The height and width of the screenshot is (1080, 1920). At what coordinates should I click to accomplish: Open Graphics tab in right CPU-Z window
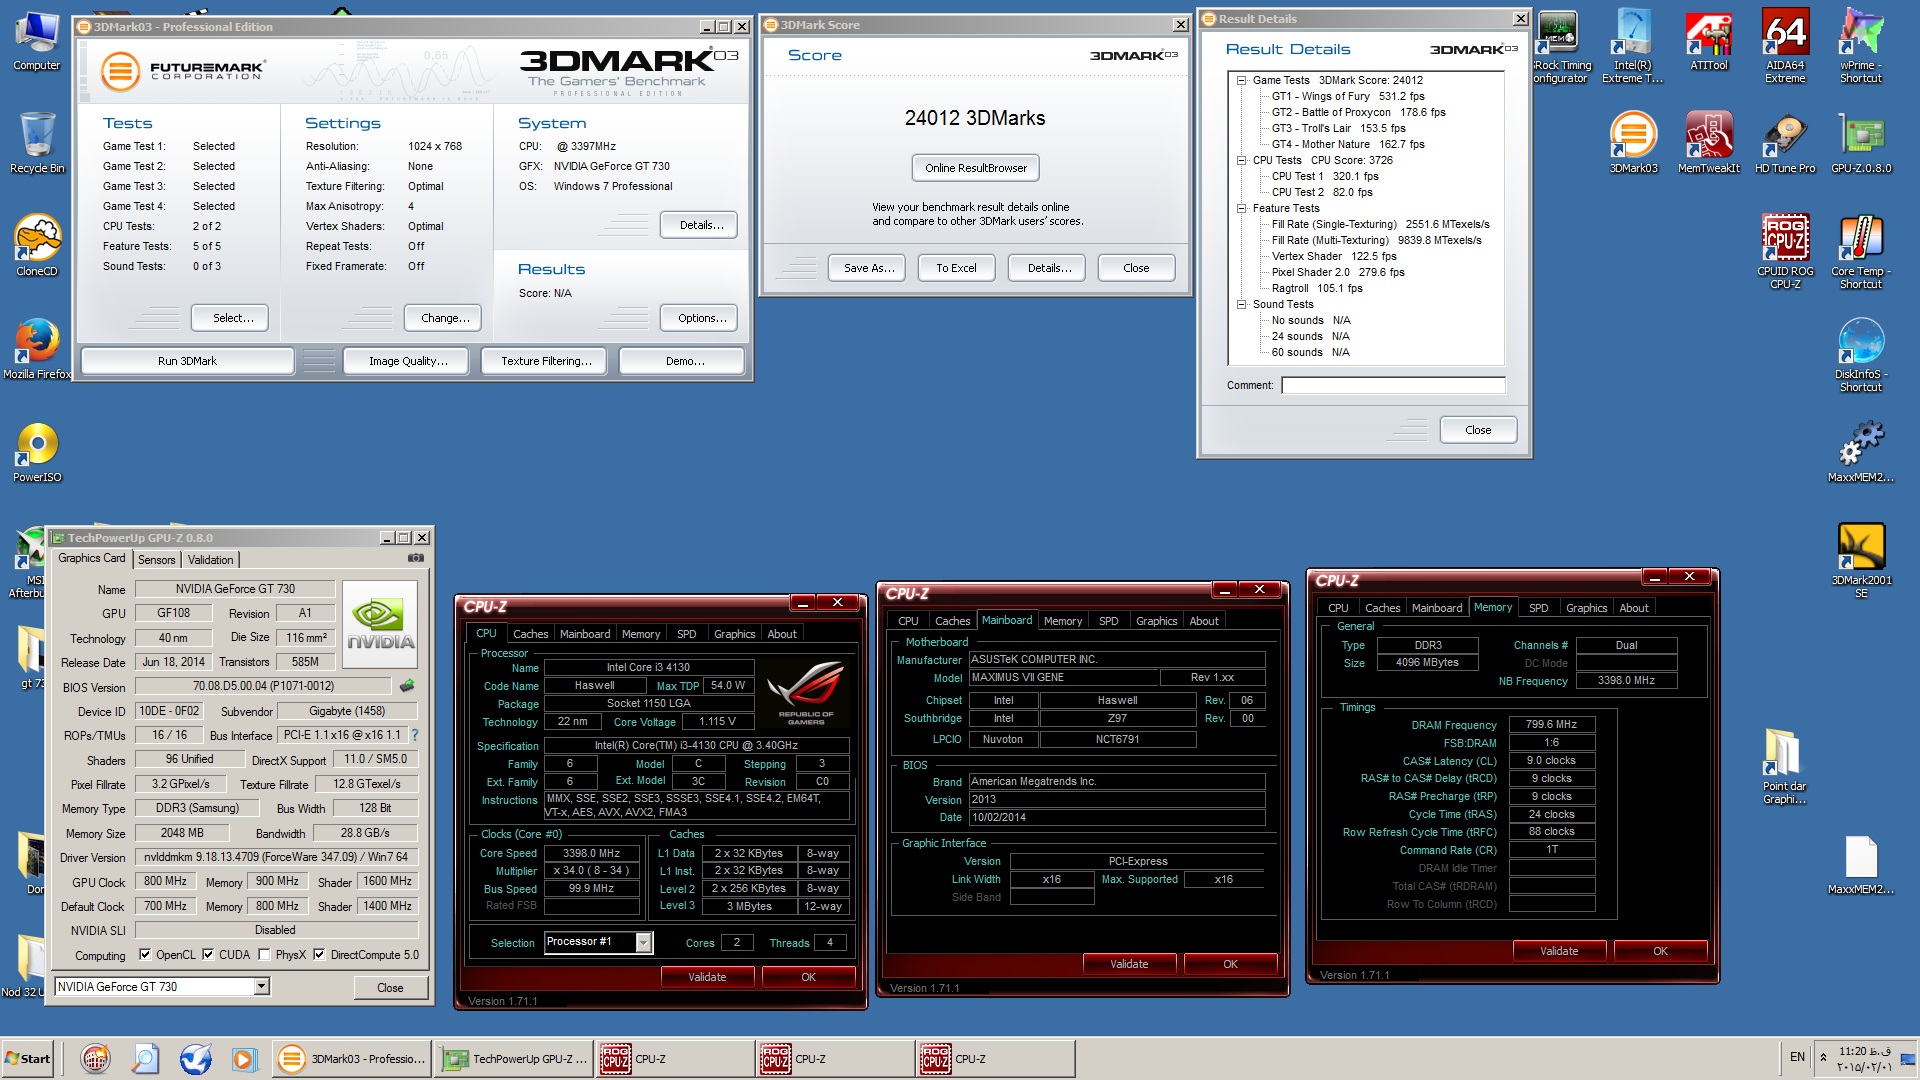[1586, 608]
